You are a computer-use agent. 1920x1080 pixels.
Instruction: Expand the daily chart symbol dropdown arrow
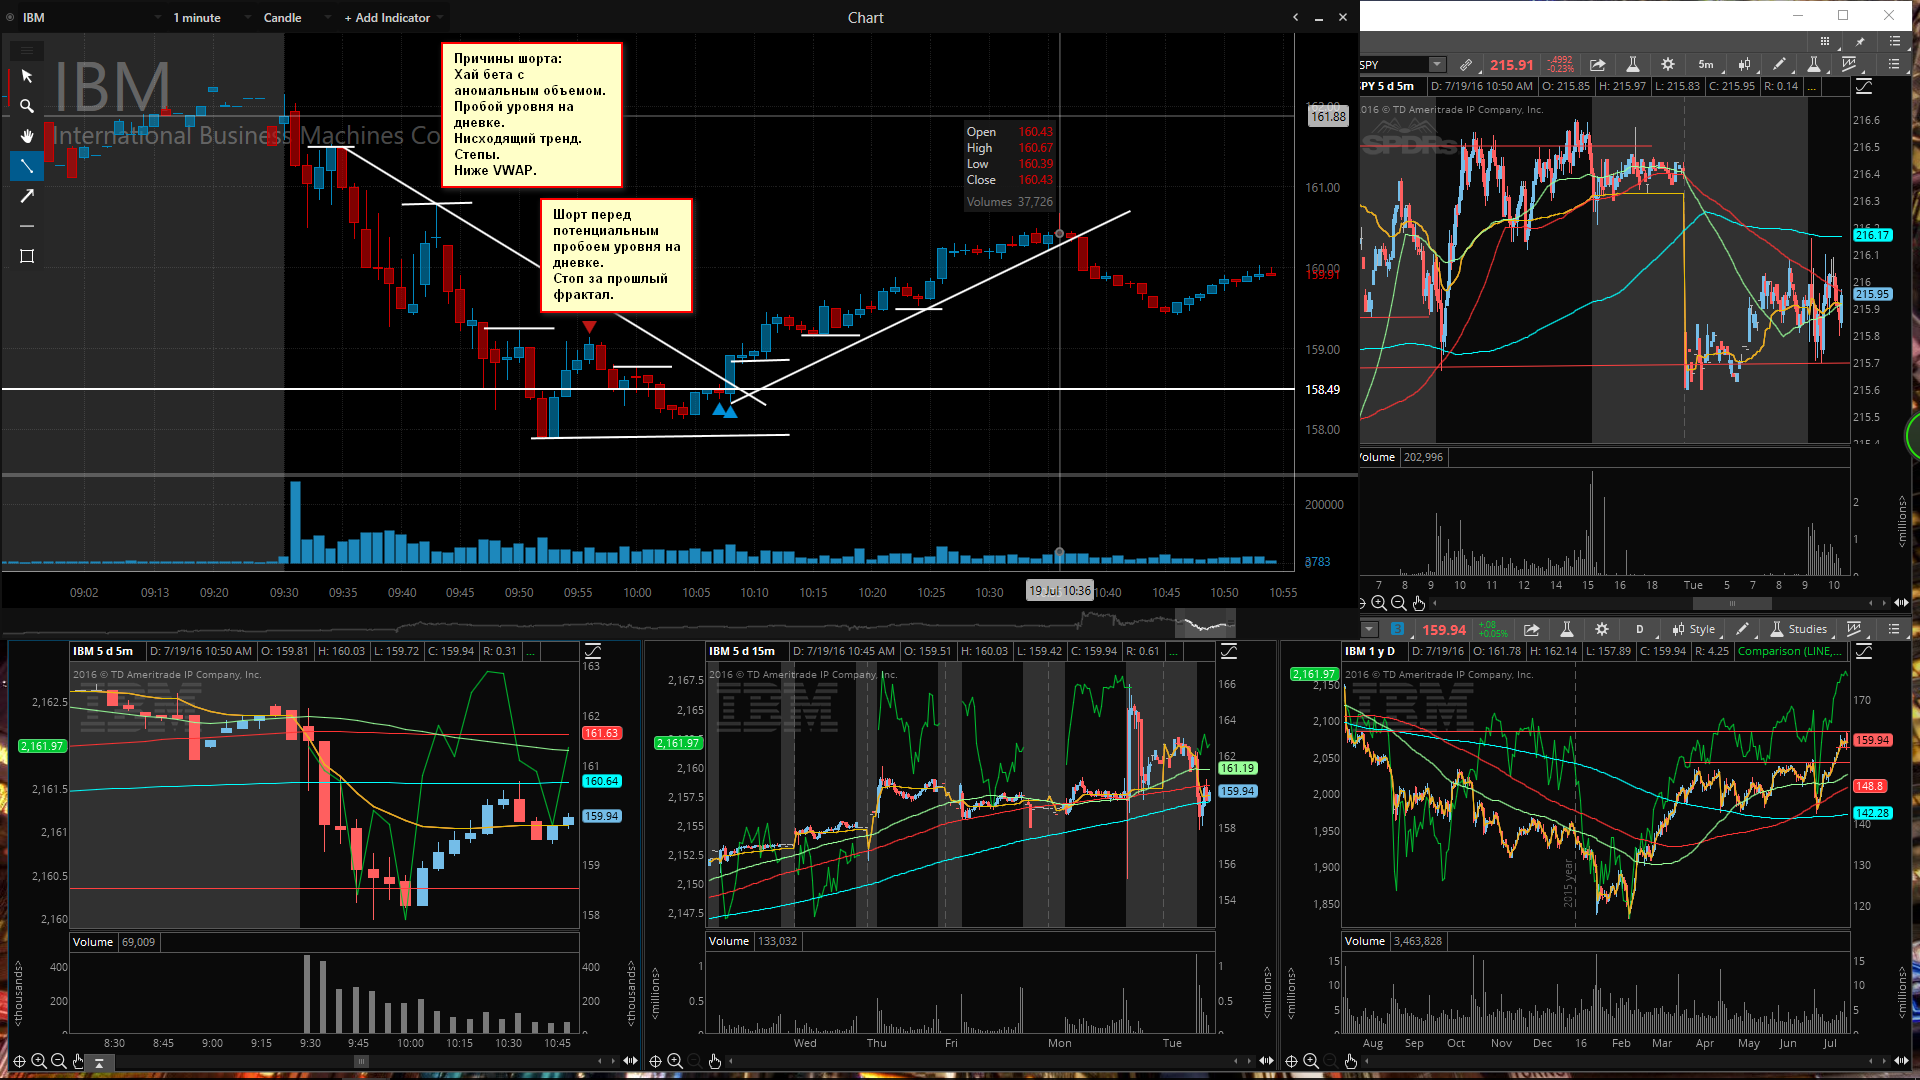point(1369,629)
